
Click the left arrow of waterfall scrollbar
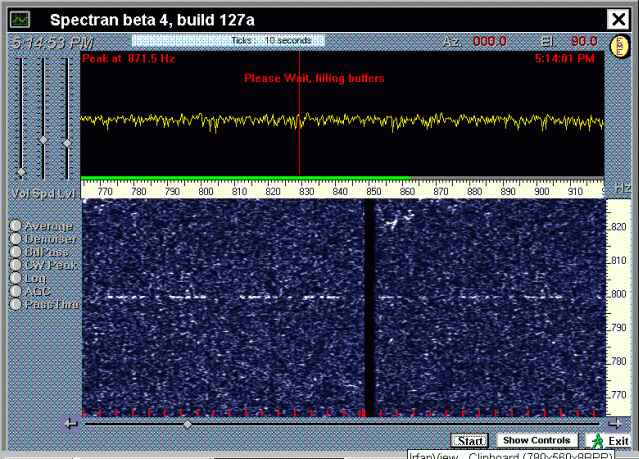(x=71, y=424)
